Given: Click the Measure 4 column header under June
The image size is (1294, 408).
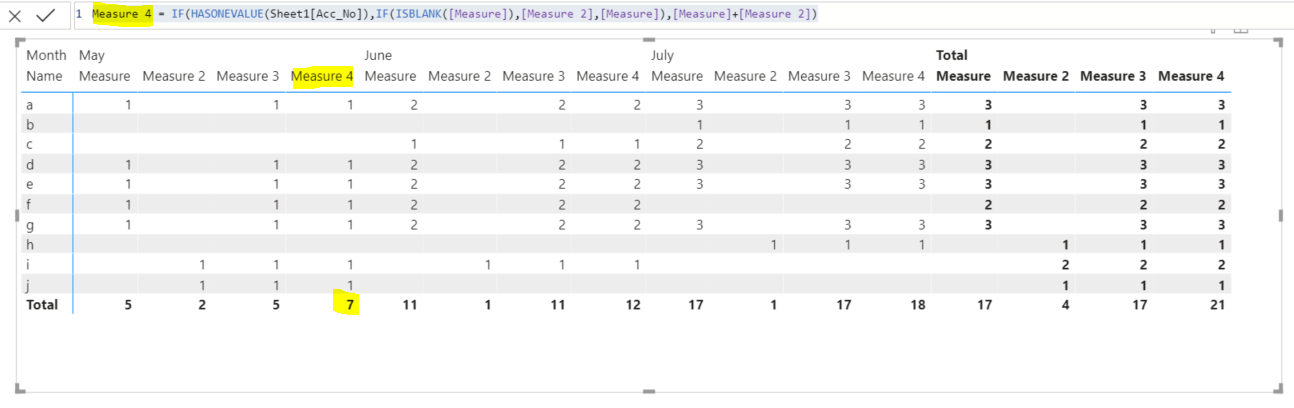Looking at the screenshot, I should (x=608, y=76).
